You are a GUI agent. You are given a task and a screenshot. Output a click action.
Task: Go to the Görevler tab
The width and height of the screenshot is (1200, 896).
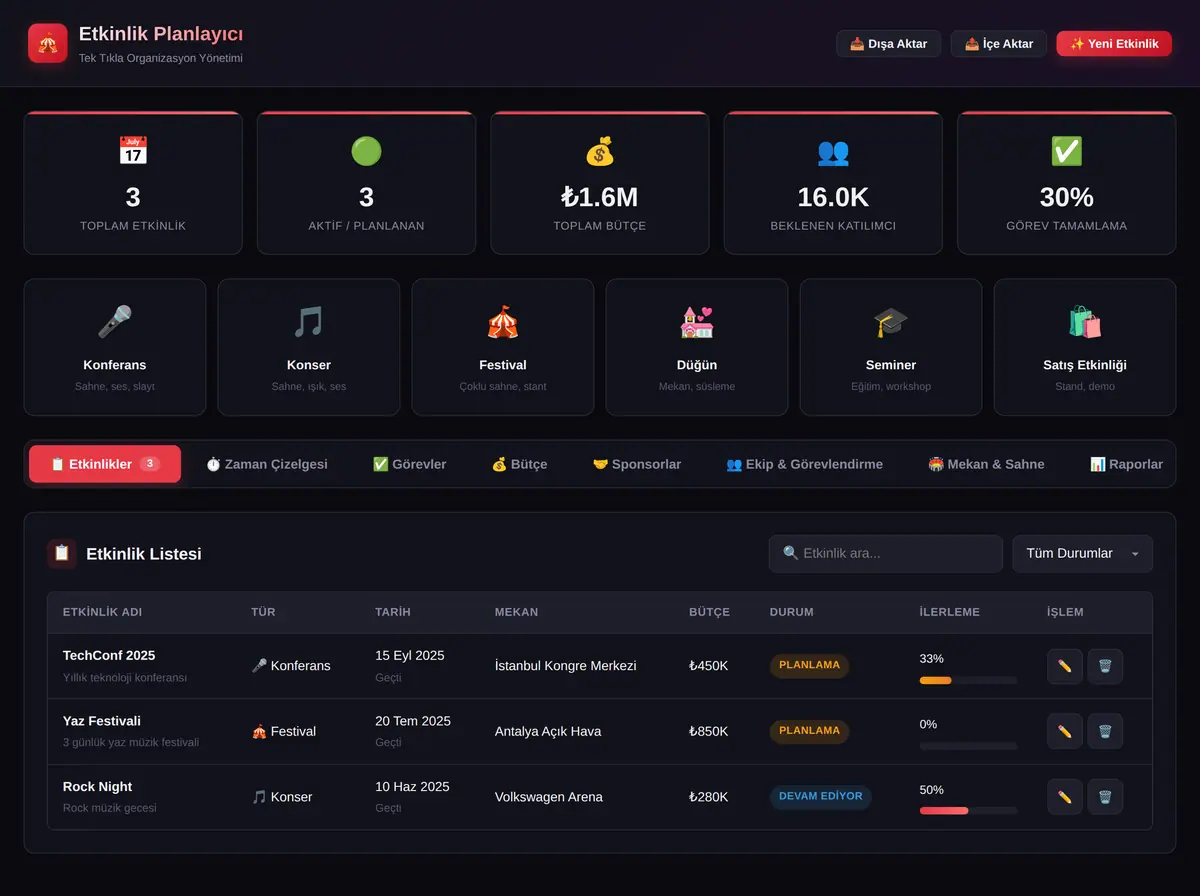(x=410, y=464)
